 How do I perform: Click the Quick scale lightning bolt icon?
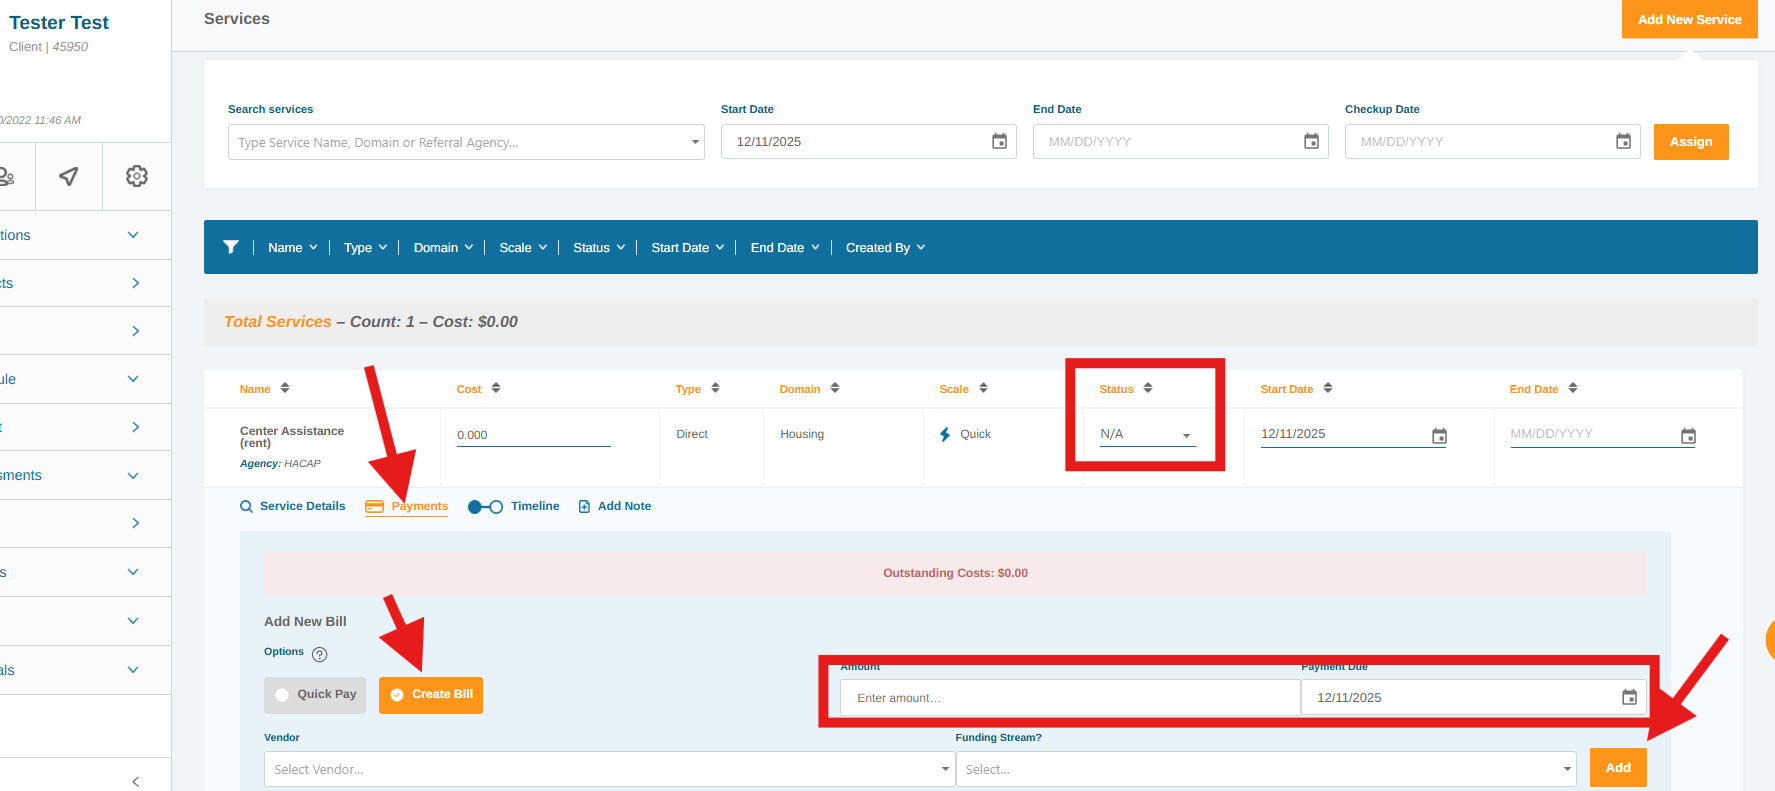click(x=945, y=434)
